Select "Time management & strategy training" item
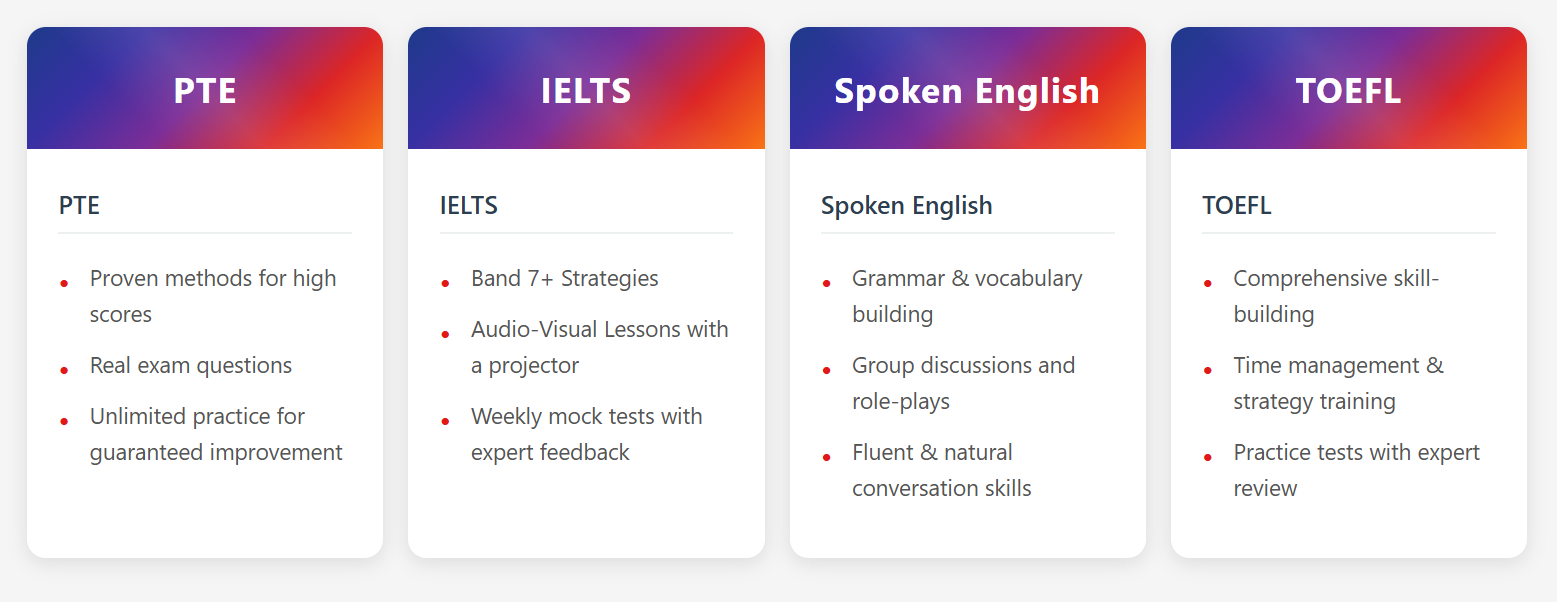 (x=1338, y=383)
